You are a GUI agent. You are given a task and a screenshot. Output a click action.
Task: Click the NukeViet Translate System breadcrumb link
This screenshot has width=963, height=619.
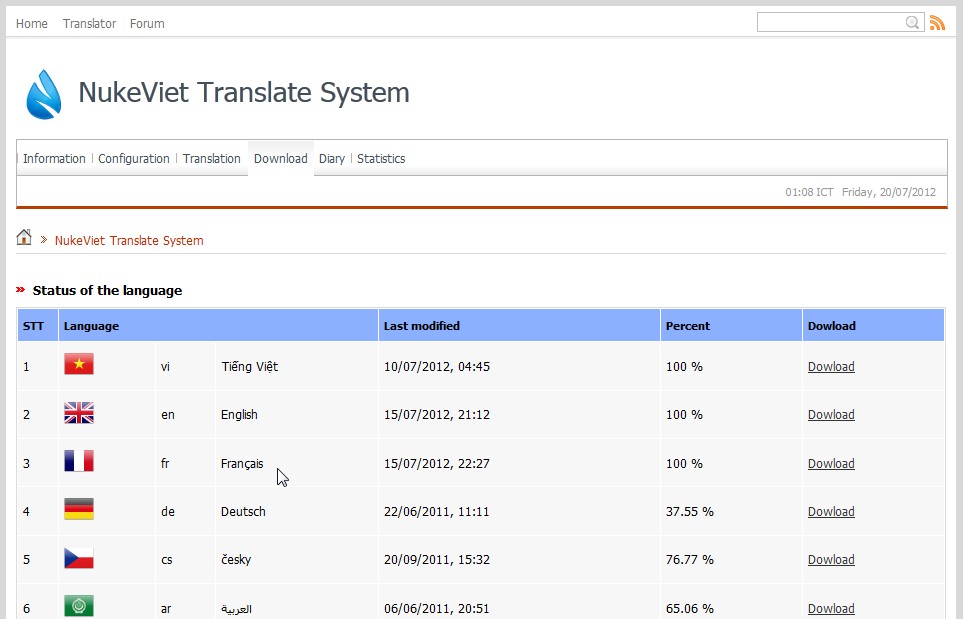[x=129, y=241]
